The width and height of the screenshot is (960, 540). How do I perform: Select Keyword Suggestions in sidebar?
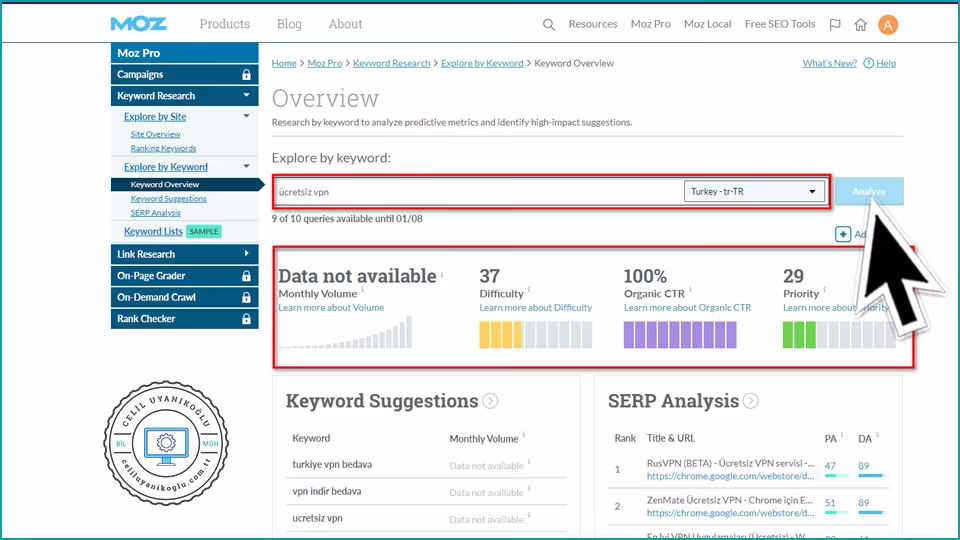point(168,199)
